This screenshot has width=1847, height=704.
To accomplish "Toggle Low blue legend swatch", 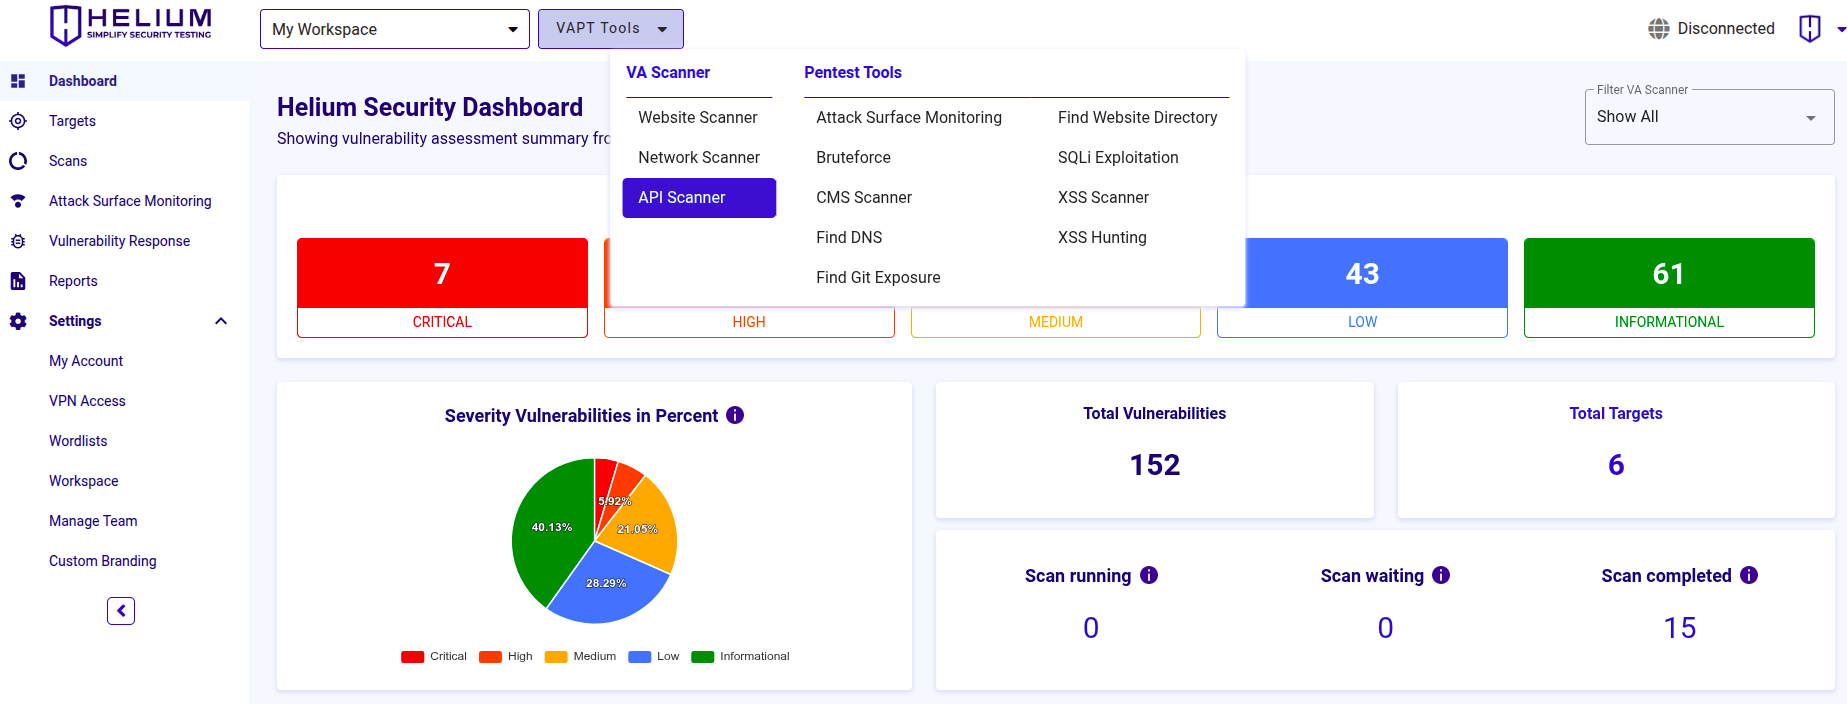I will pos(640,657).
